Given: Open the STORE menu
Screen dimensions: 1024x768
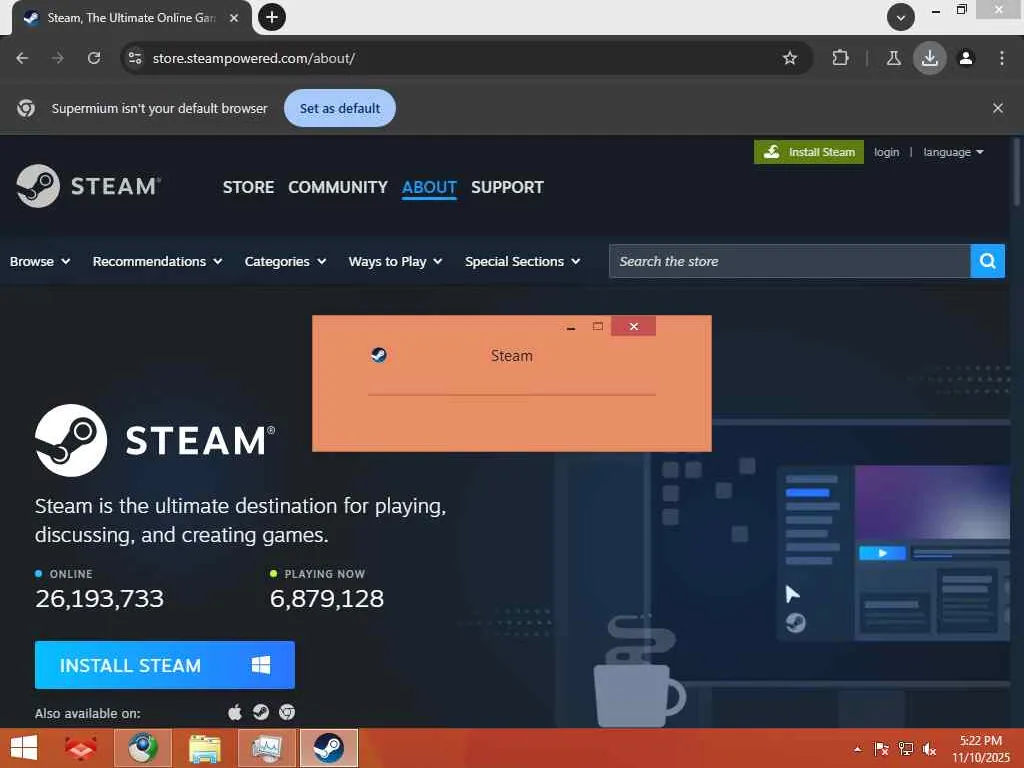Looking at the screenshot, I should click(248, 187).
